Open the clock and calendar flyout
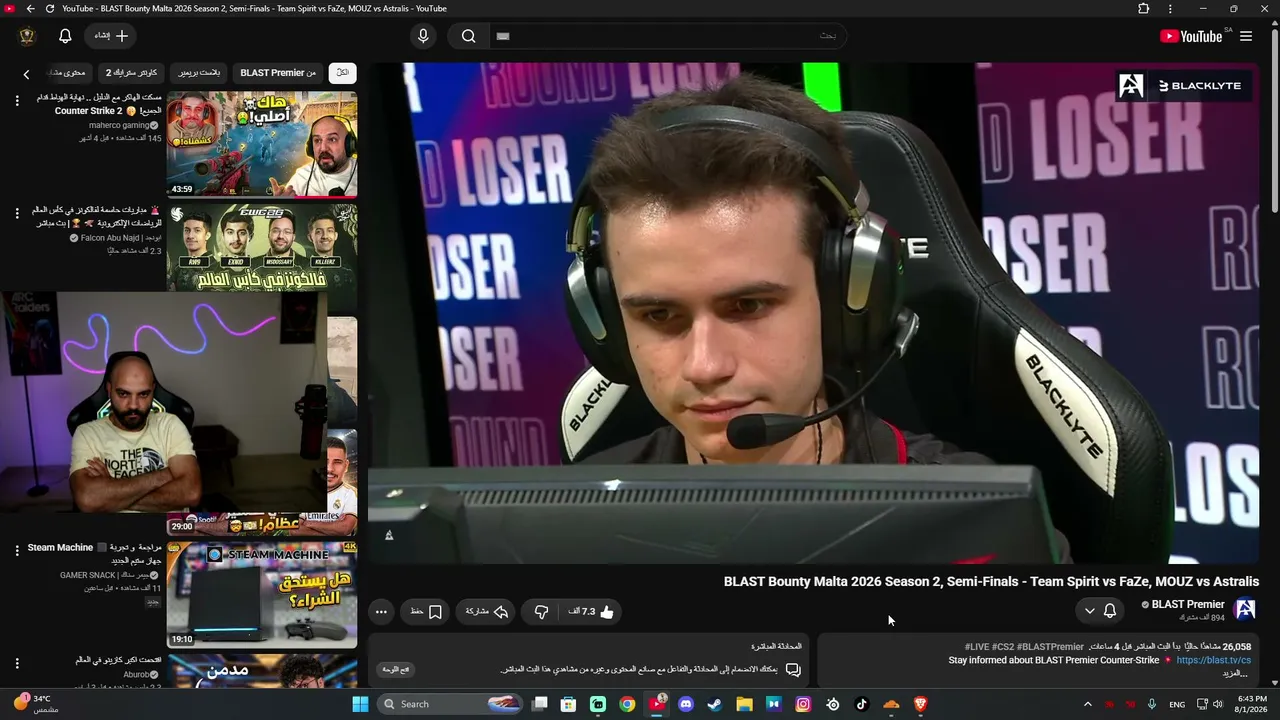This screenshot has width=1280, height=720. [1252, 704]
